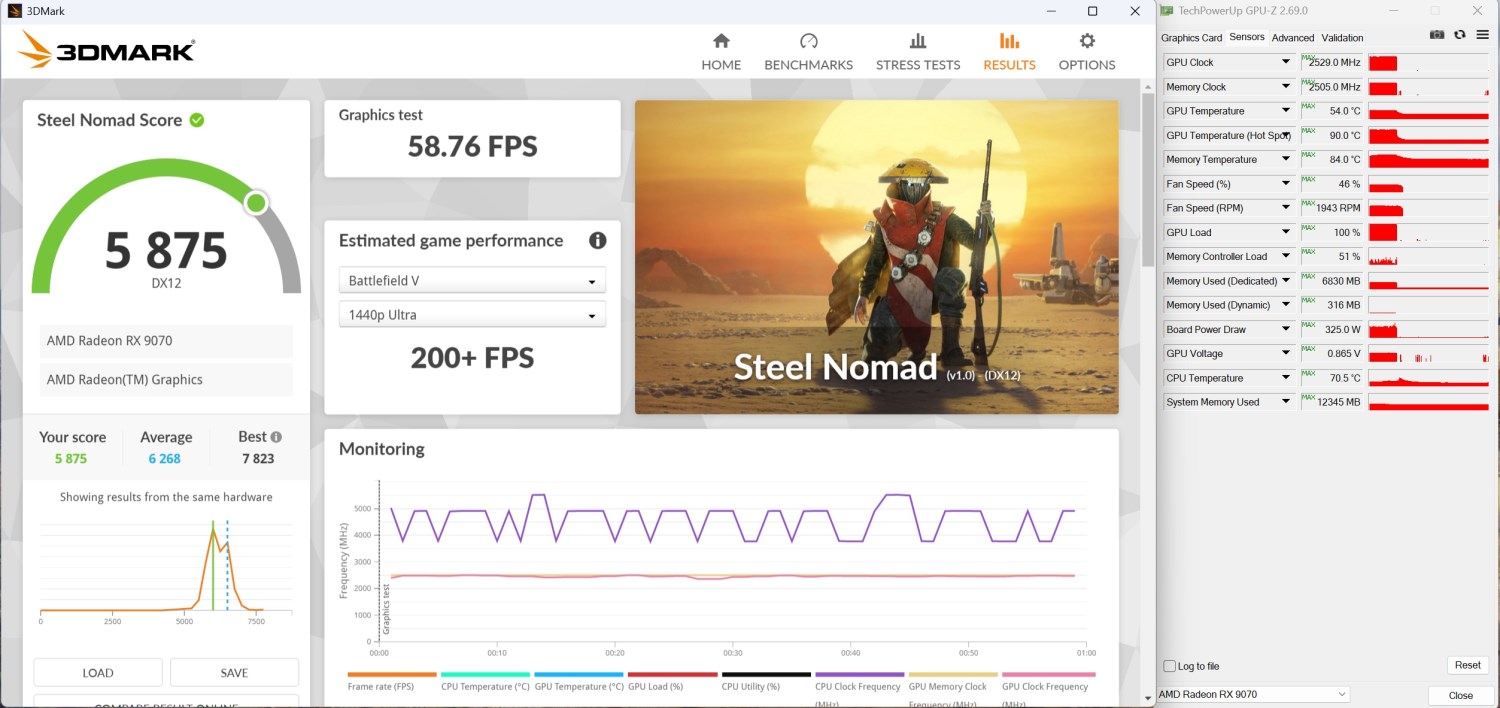The width and height of the screenshot is (1500, 708).
Task: Click the Best score value 7 823
Action: tap(258, 458)
